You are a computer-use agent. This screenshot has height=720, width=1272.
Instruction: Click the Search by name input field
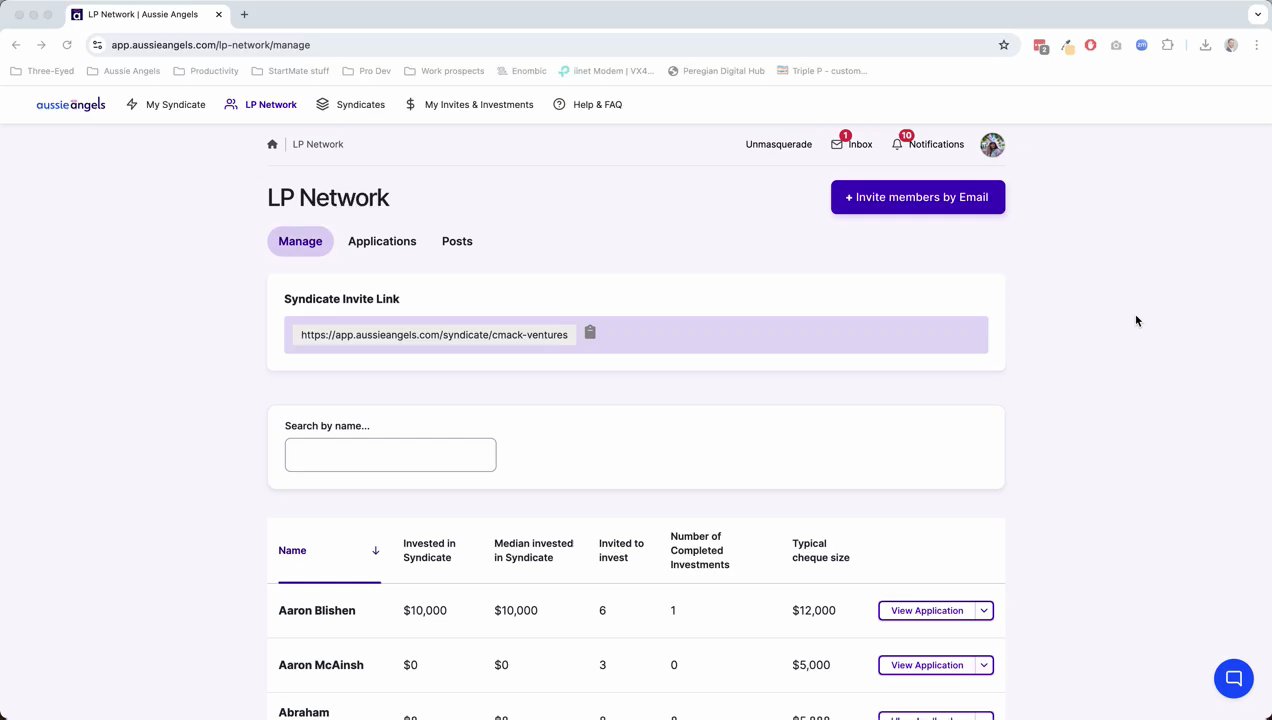(390, 455)
